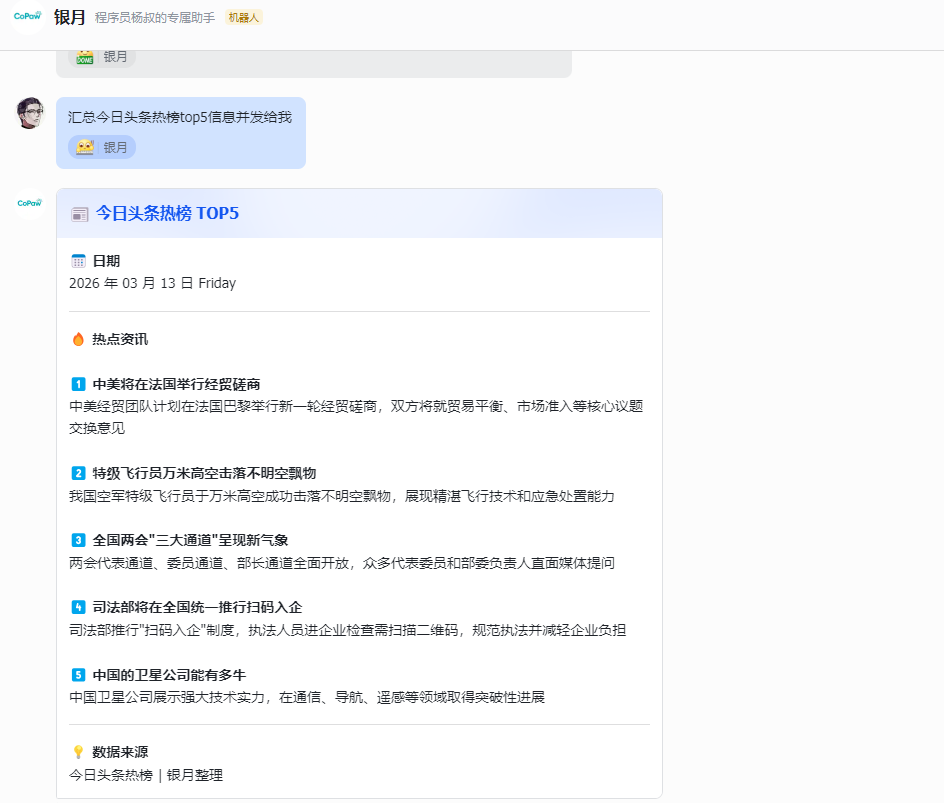Screen dimensions: 944x803
Task: Click the light bulb icon beside 数据来源
Action: point(78,752)
